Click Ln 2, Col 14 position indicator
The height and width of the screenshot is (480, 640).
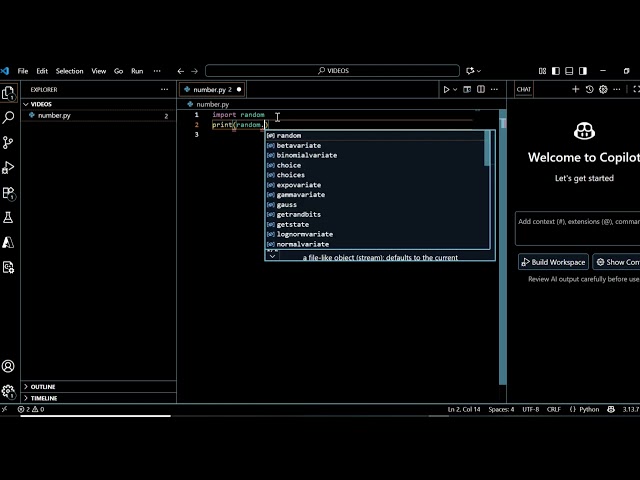tap(464, 409)
